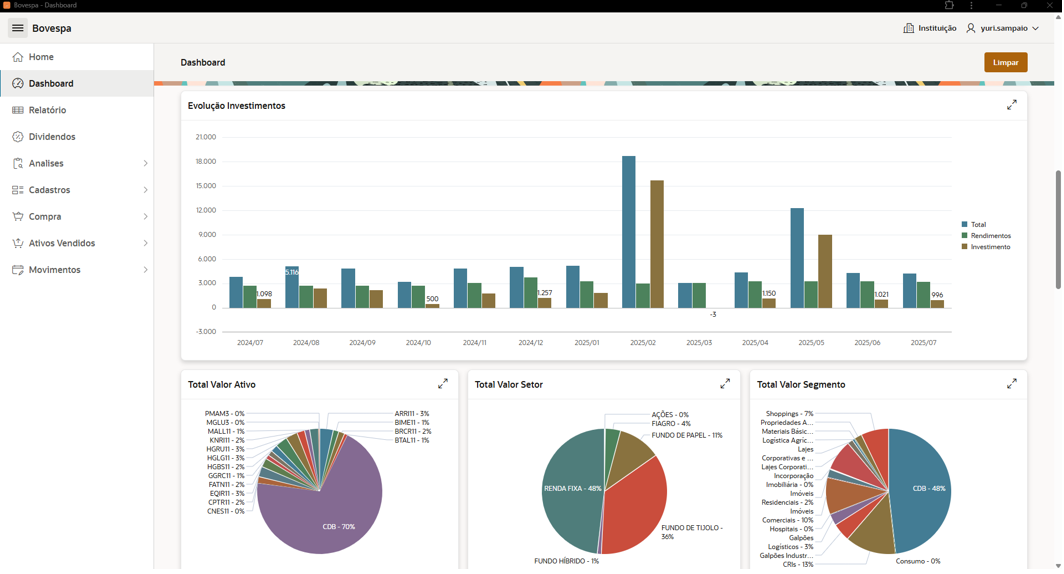
Task: Click the vertical page scrollbar
Action: [1058, 229]
